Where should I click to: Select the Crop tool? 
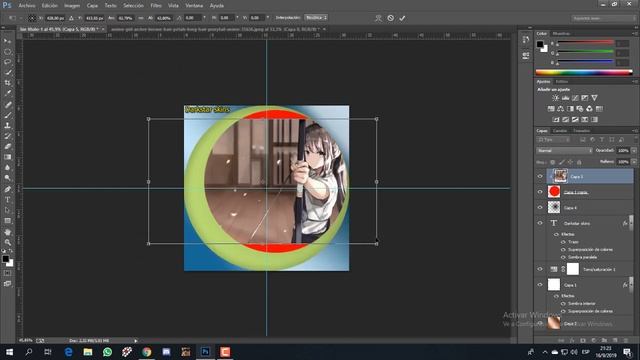pyautogui.click(x=7, y=83)
